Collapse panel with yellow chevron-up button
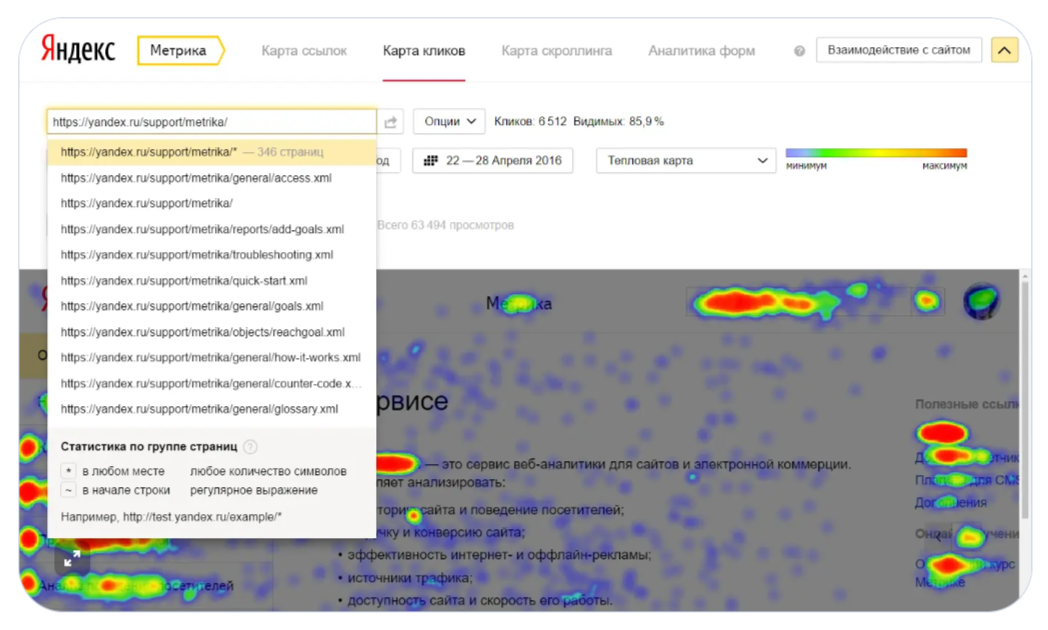The height and width of the screenshot is (630, 1048). tap(1005, 50)
